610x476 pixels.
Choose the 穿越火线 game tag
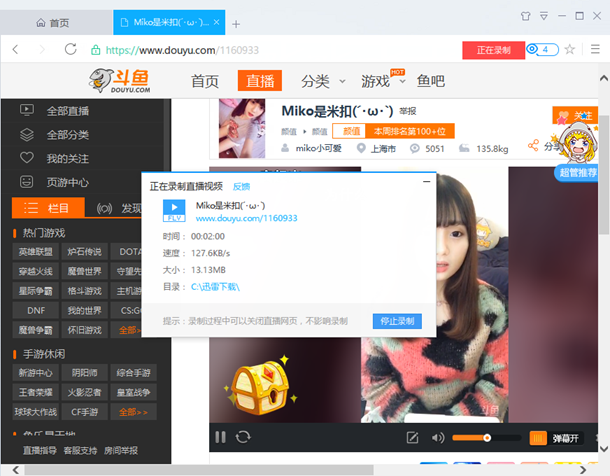pyautogui.click(x=36, y=271)
